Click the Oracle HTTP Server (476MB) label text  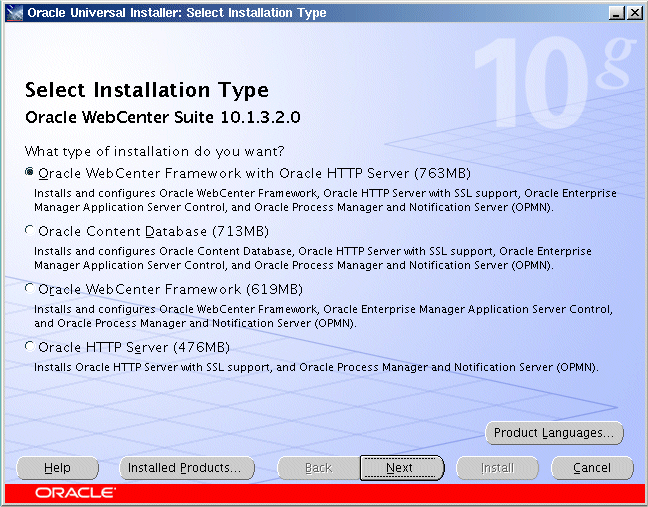coord(134,347)
